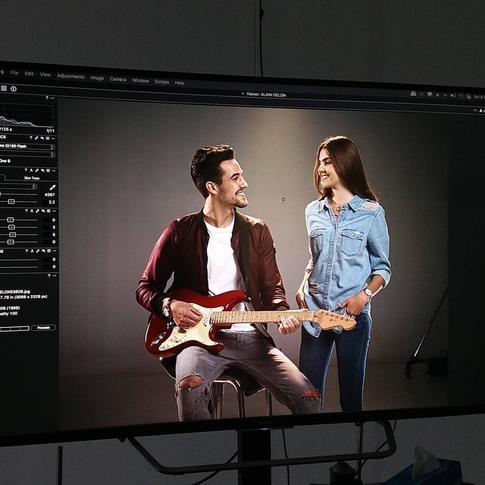Click the help icon in the two-slider panel header
485x485 pixels.
click(26, 251)
